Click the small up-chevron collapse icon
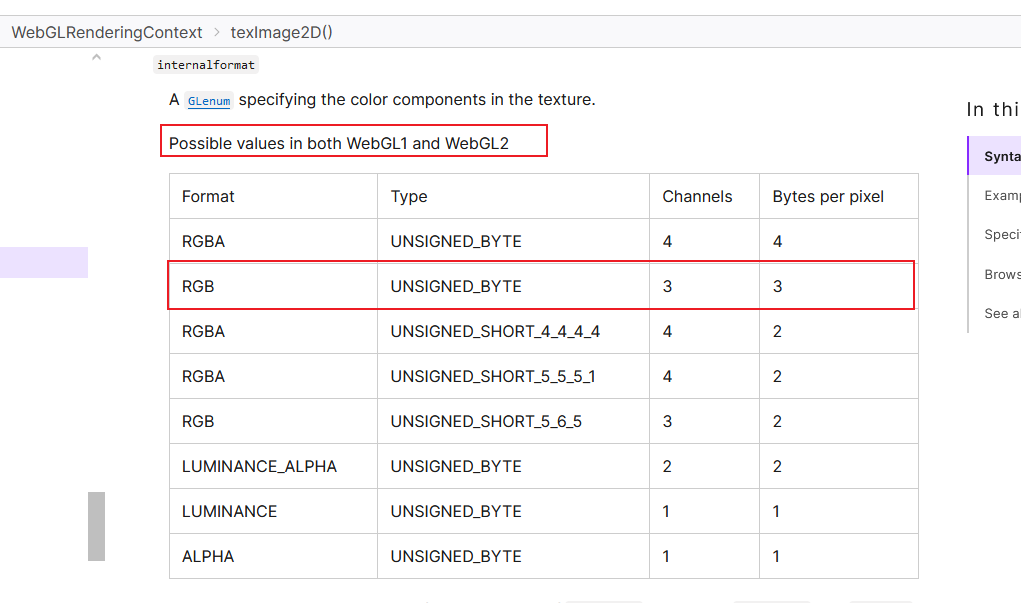Screen dimensions: 1021x603 pyautogui.click(x=96, y=58)
